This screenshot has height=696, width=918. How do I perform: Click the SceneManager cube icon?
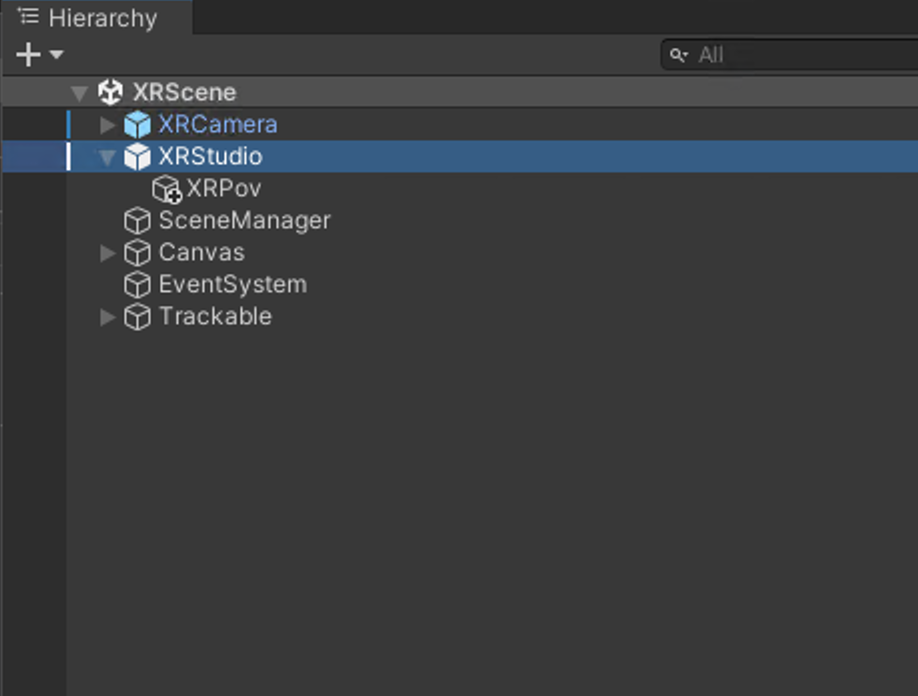click(x=138, y=221)
